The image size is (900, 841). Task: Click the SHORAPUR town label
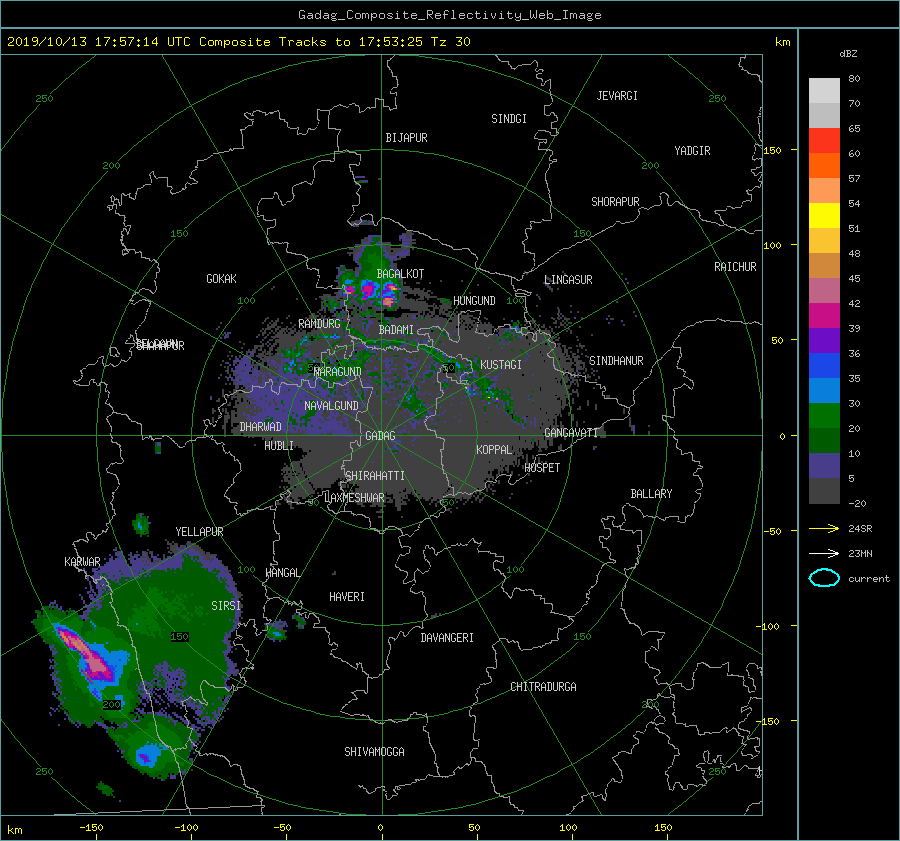[615, 202]
